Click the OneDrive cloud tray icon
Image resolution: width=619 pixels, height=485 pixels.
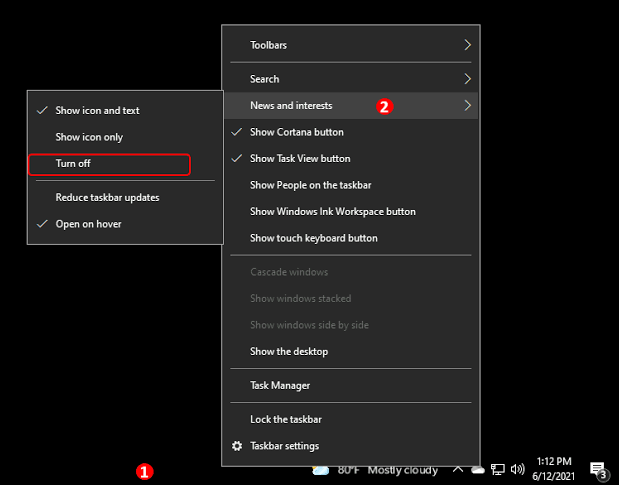pyautogui.click(x=477, y=470)
